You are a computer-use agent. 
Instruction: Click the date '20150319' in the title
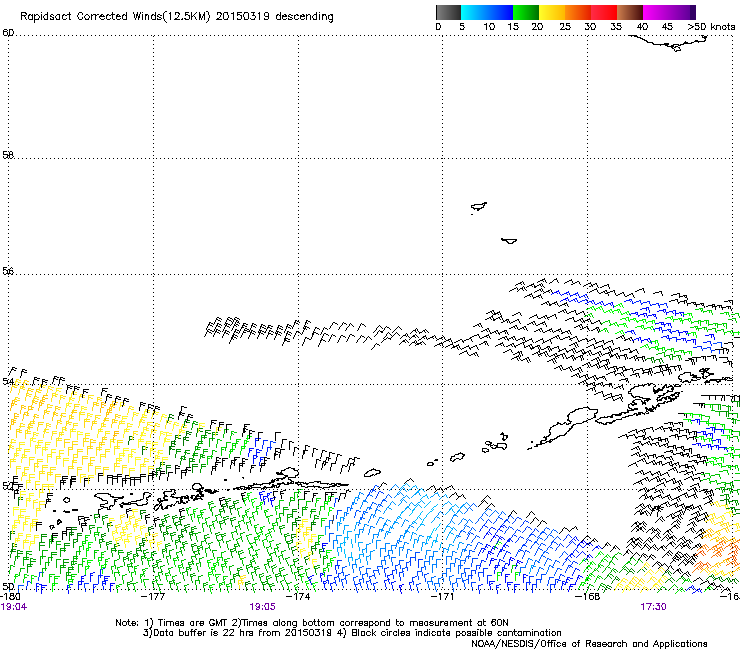[243, 16]
